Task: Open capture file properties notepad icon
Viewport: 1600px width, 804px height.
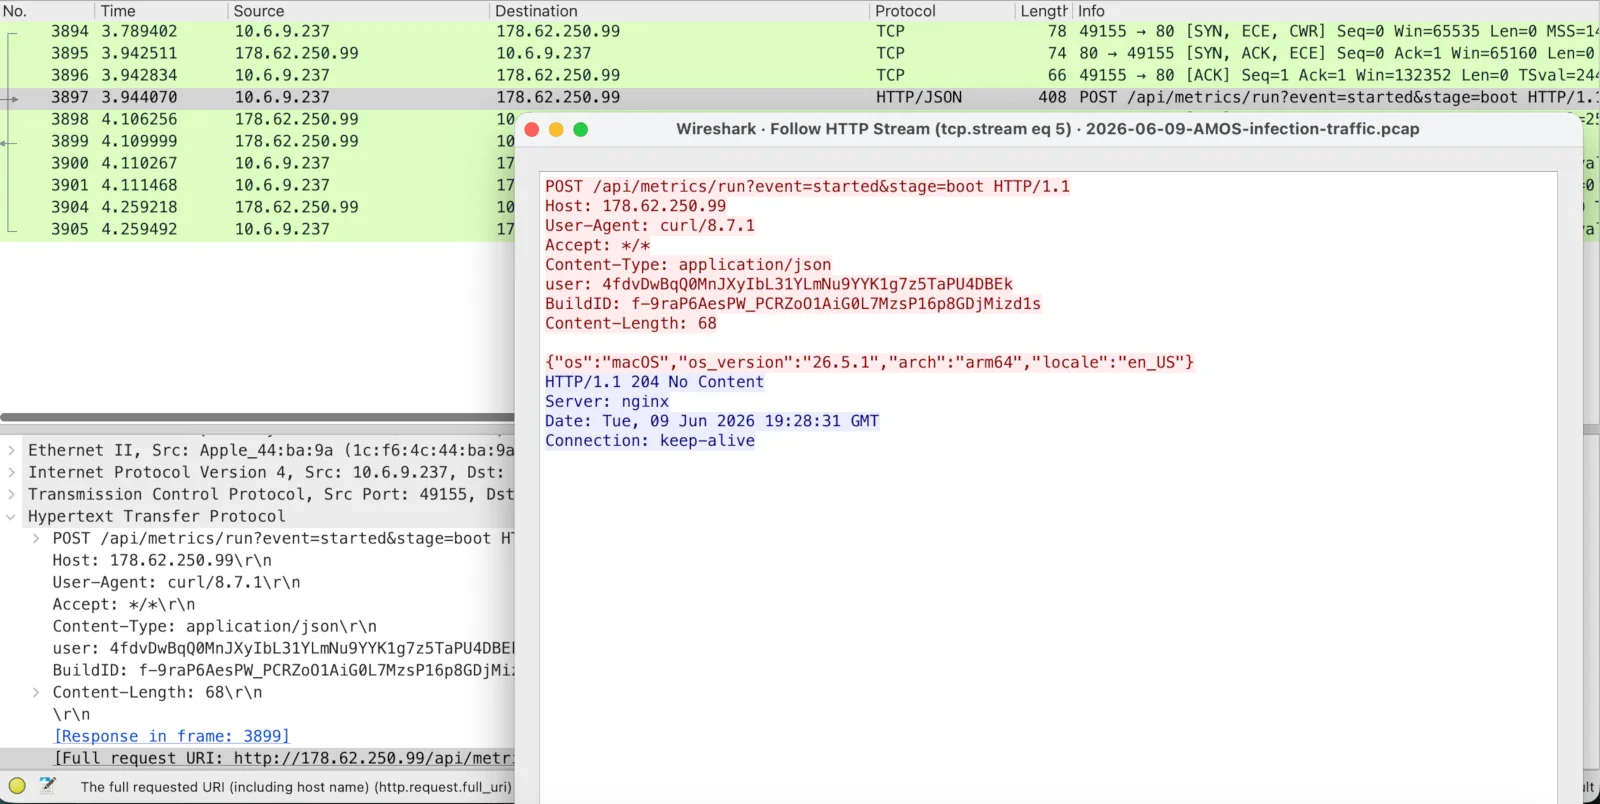Action: [47, 786]
